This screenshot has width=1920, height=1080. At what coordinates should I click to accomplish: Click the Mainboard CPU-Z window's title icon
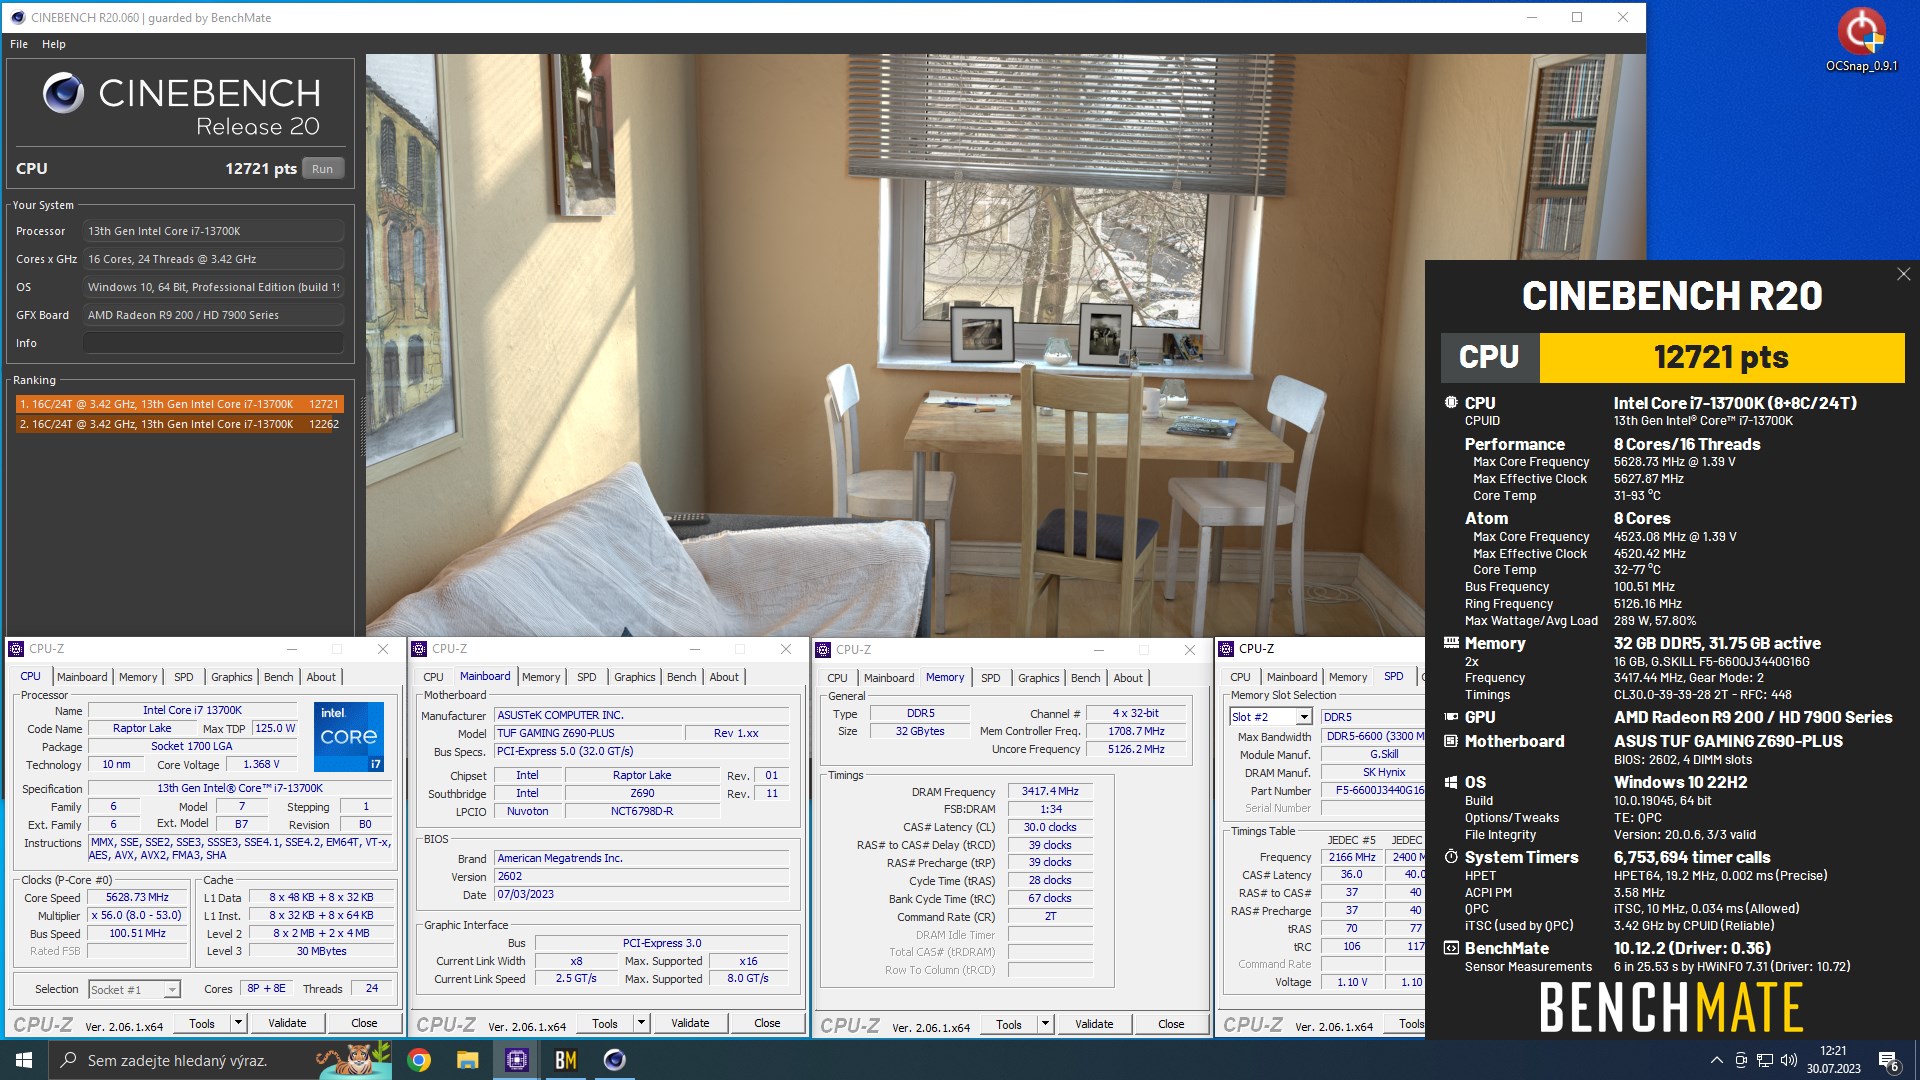[420, 649]
